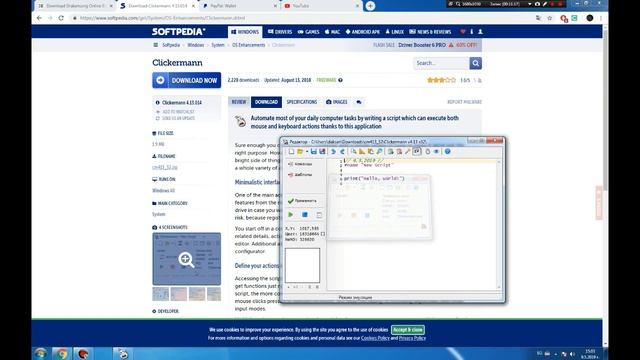
Task: Open the hamburger menu beside the Softpedia breadcrumb
Action: 156,45
